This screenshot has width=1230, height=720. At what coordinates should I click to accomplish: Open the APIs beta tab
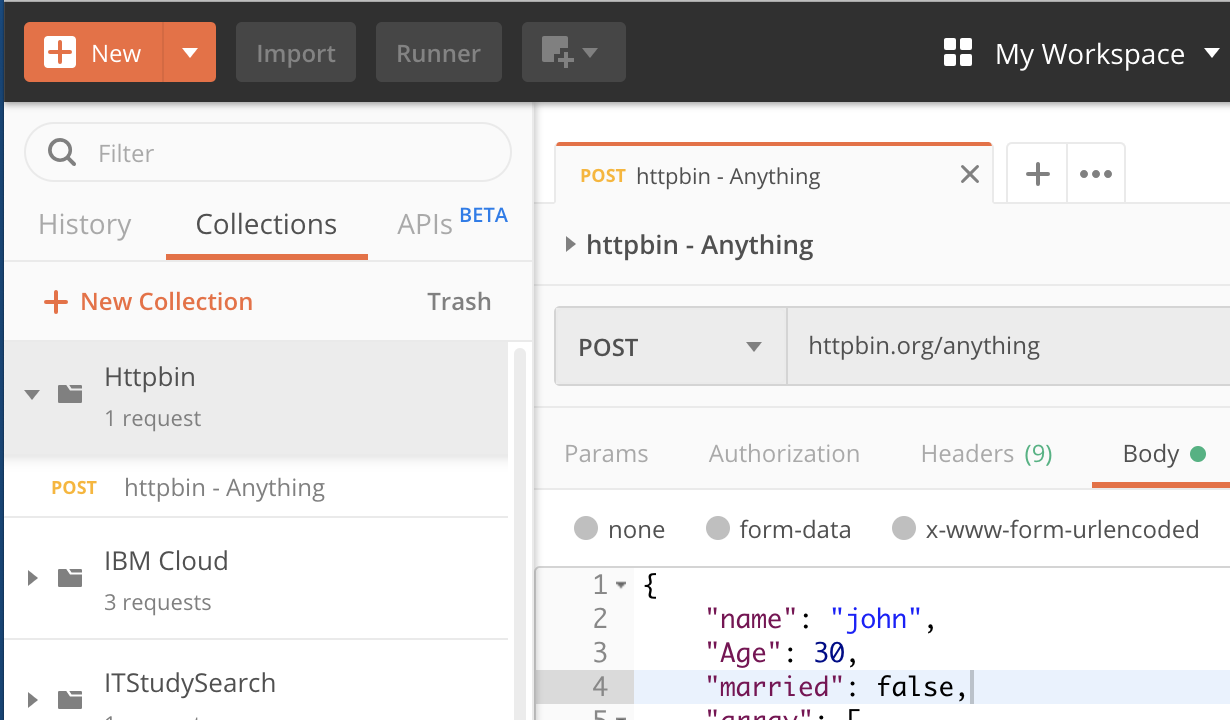click(x=452, y=222)
